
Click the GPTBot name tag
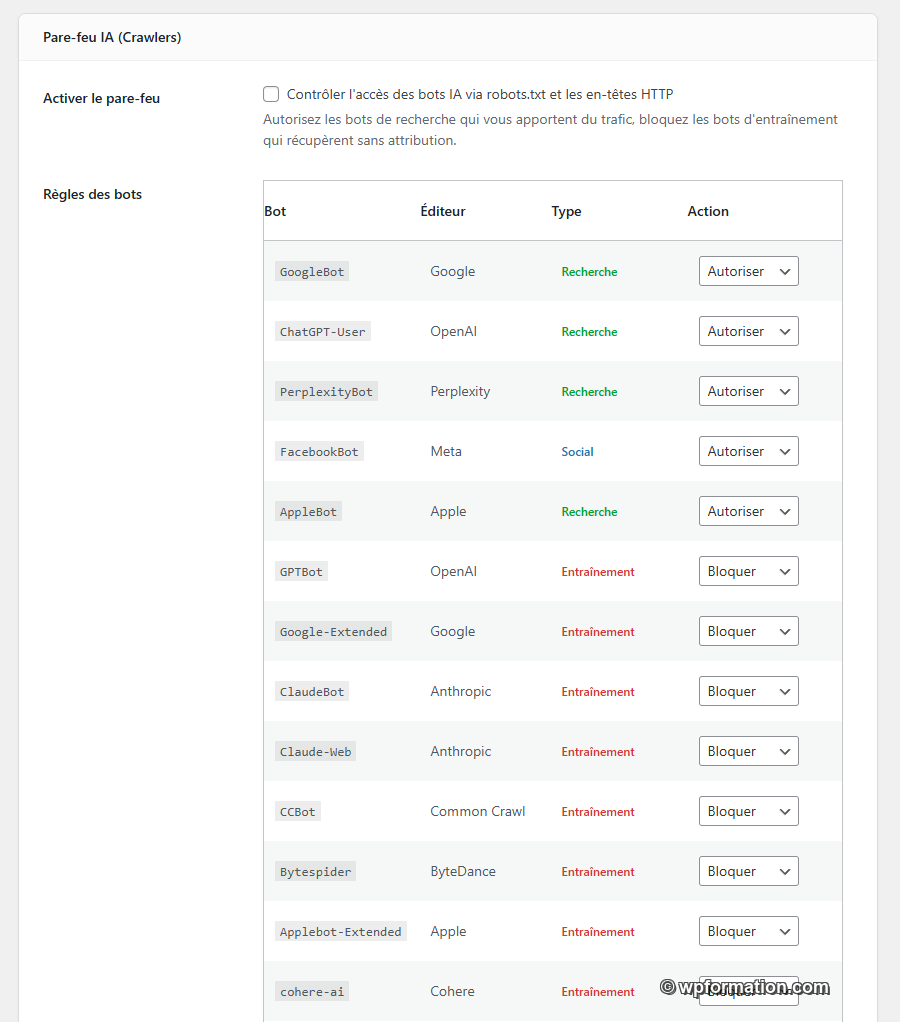point(301,572)
